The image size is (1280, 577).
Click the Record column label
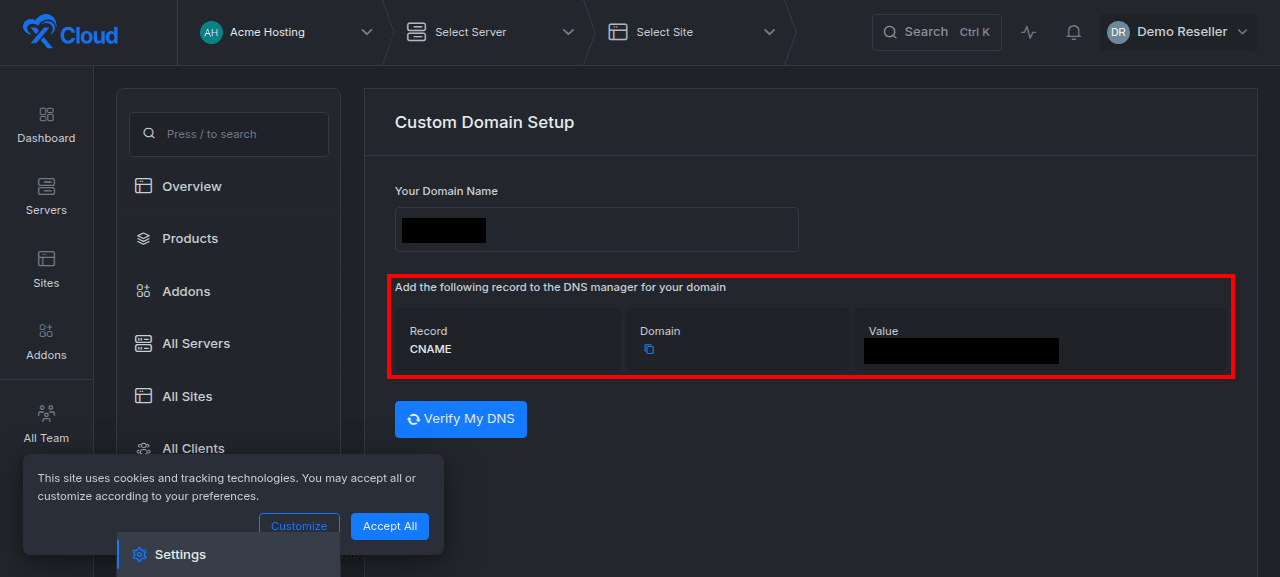[429, 331]
